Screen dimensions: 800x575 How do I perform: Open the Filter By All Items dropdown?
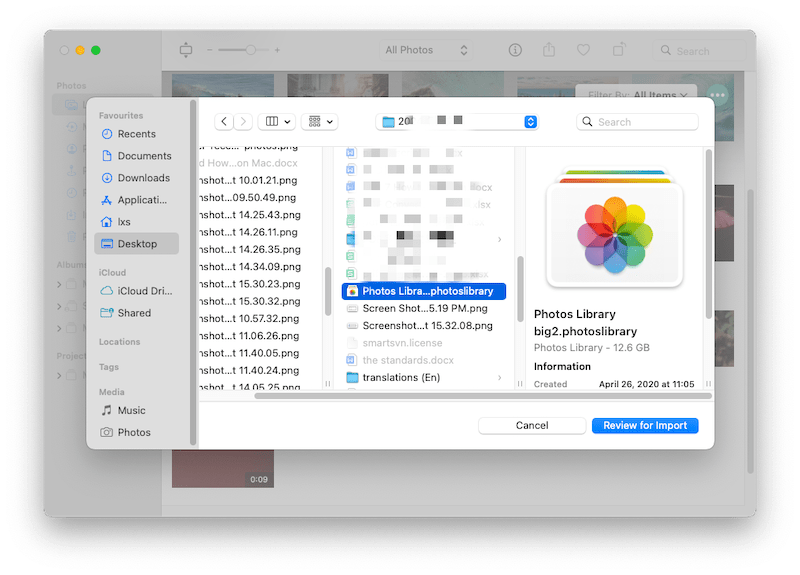point(637,93)
